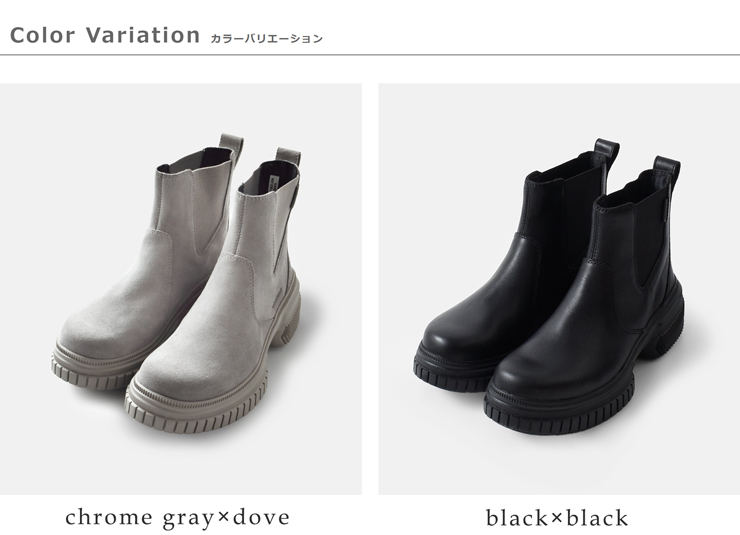Click the horizontal divider under heading
Image resolution: width=740 pixels, height=535 pixels.
[370, 55]
